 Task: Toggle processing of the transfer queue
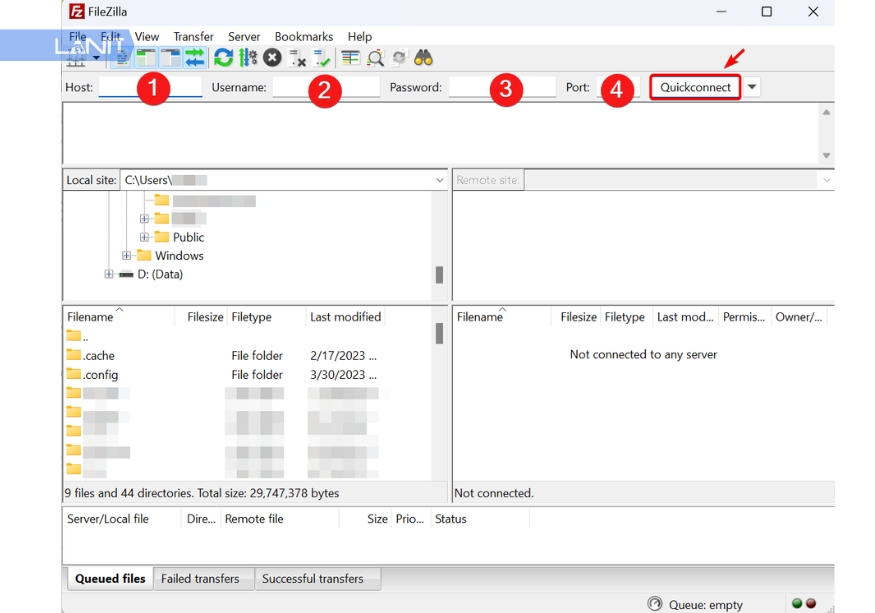point(247,58)
